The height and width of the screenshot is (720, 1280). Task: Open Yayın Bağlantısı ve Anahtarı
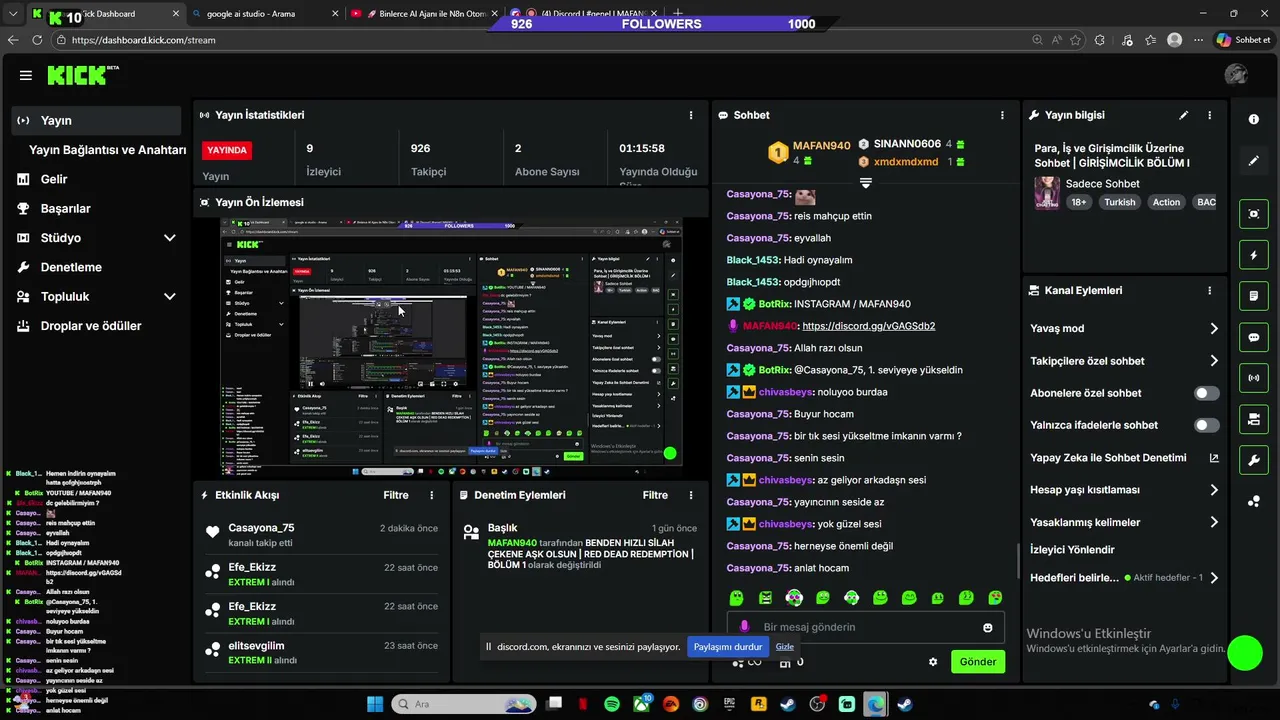[x=107, y=150]
